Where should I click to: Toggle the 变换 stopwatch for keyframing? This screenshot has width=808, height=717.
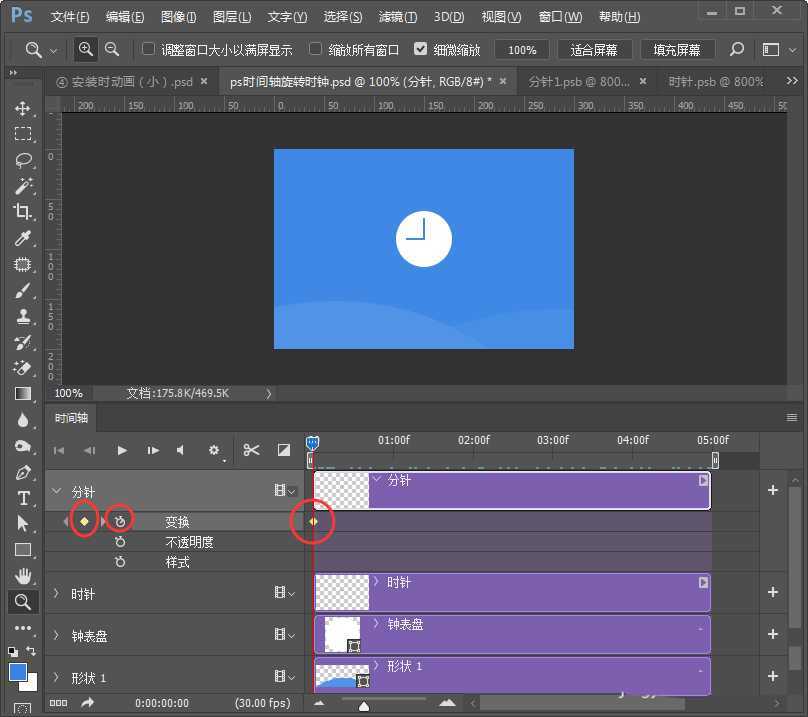pyautogui.click(x=119, y=521)
